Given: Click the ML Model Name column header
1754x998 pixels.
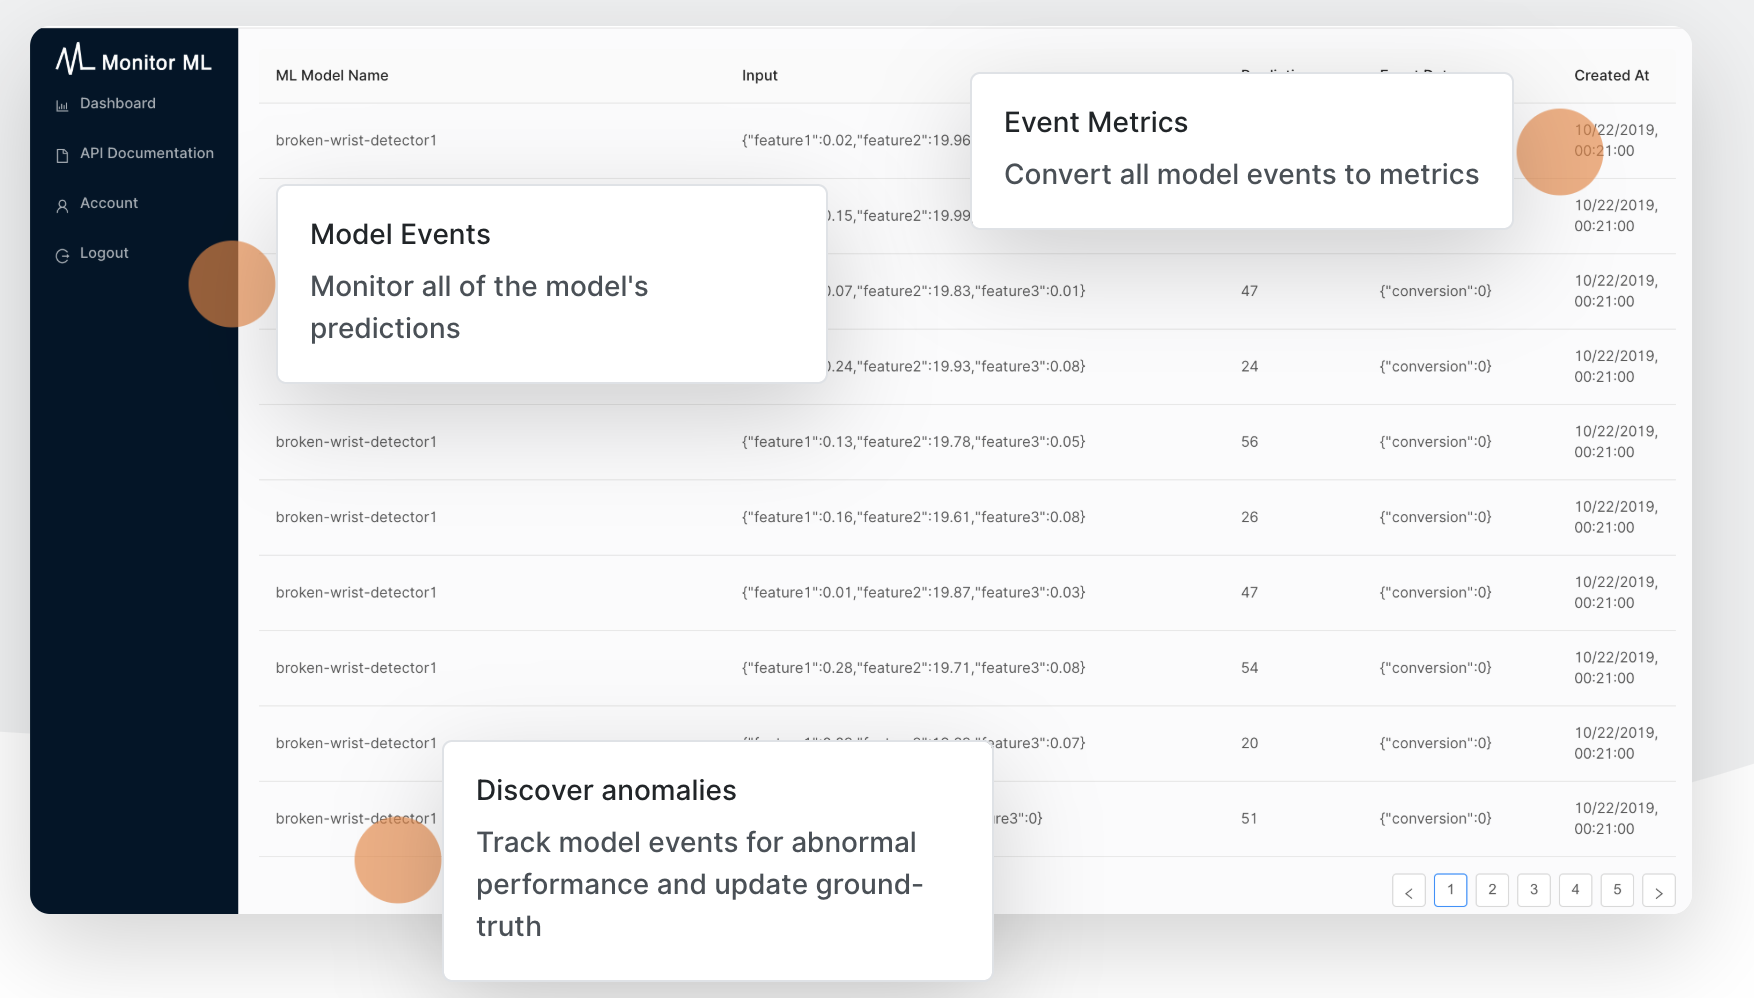Looking at the screenshot, I should 331,75.
